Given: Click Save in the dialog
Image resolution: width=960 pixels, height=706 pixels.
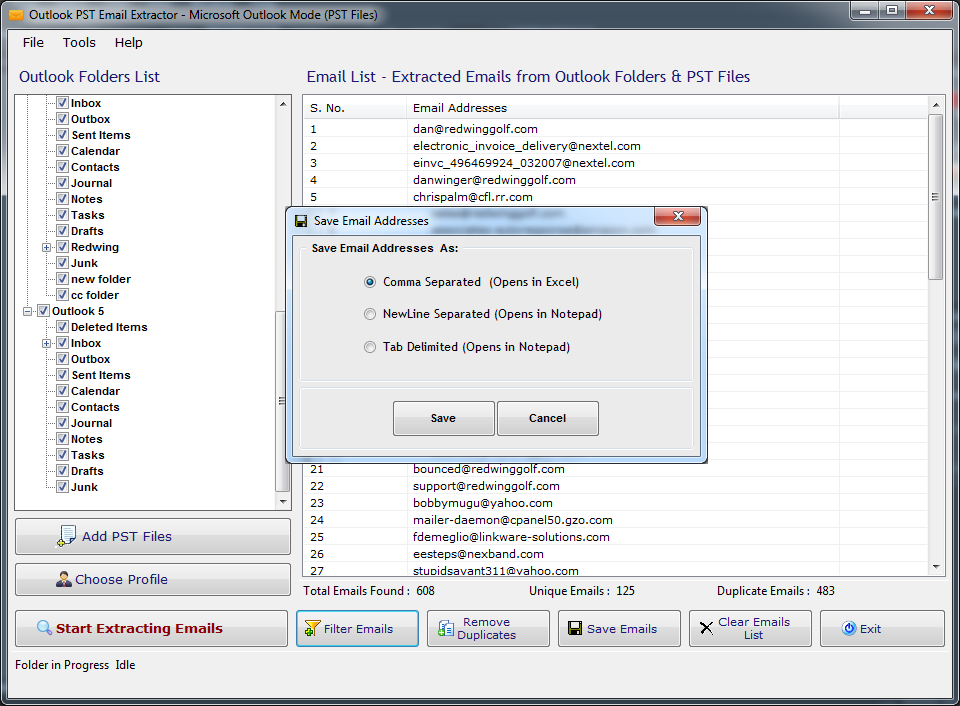Looking at the screenshot, I should click(x=443, y=418).
